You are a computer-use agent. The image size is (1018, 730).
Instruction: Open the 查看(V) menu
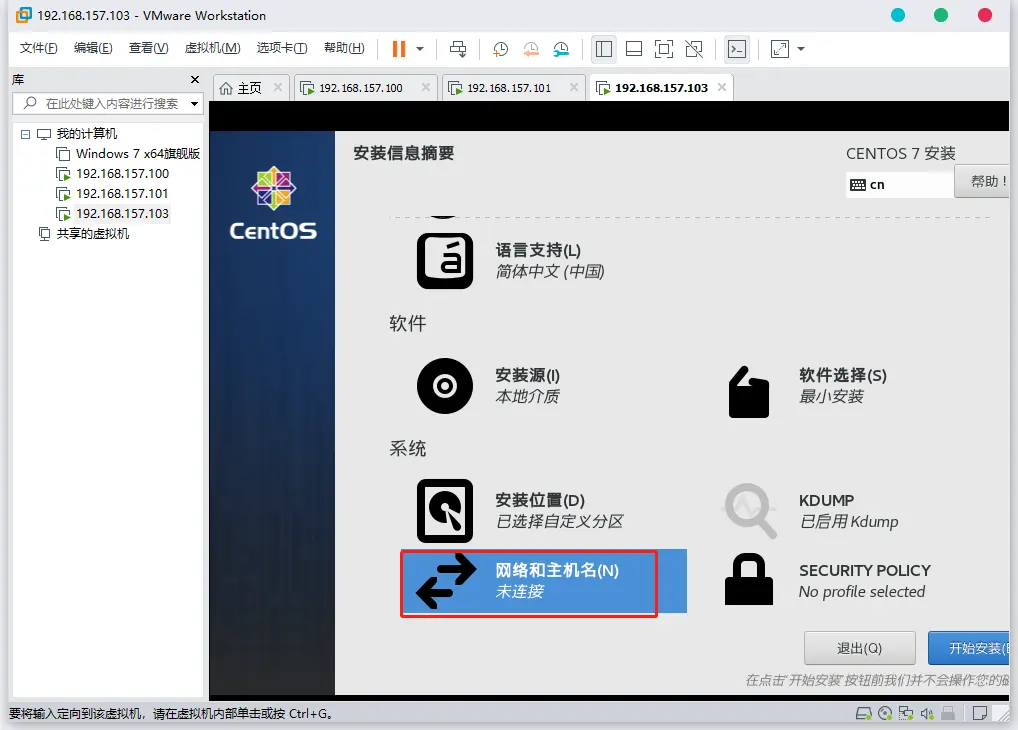point(148,48)
